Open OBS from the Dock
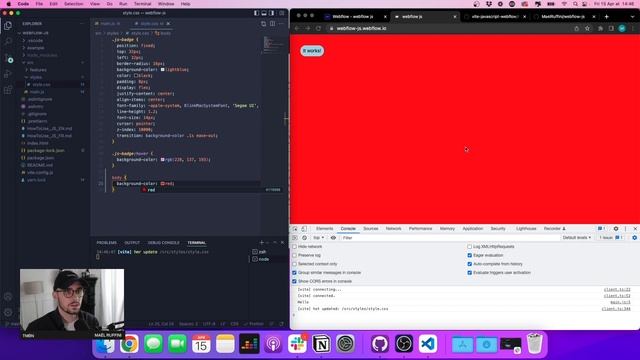Screen dimensions: 640x360 (404, 344)
